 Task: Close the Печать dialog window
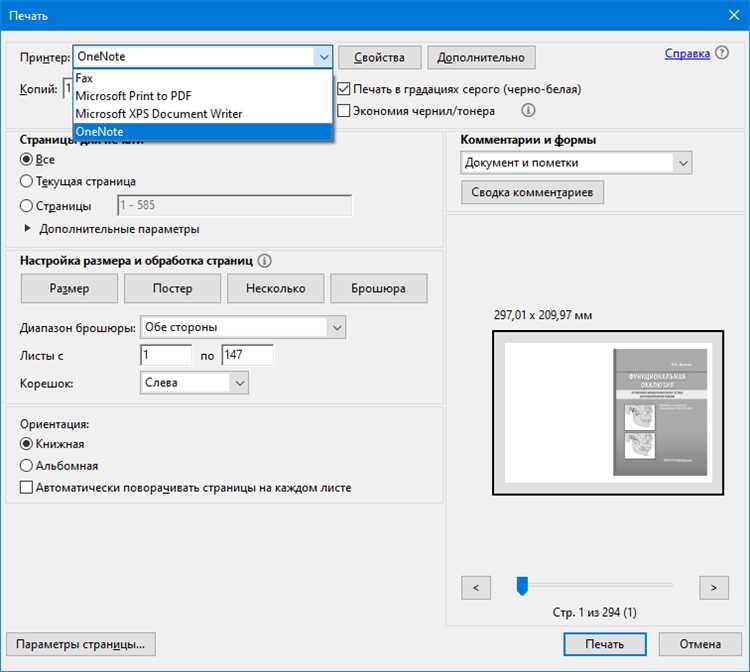734,15
